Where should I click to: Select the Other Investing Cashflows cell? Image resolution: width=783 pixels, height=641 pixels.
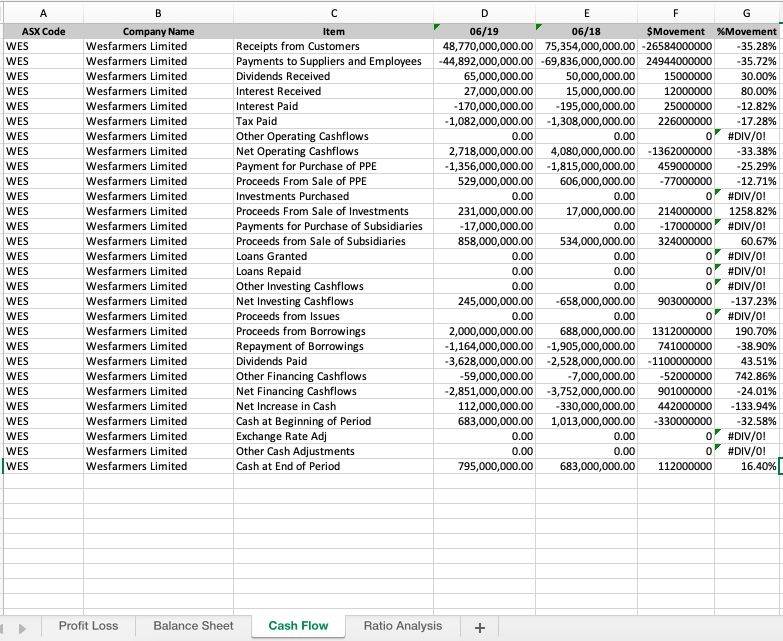click(x=334, y=286)
